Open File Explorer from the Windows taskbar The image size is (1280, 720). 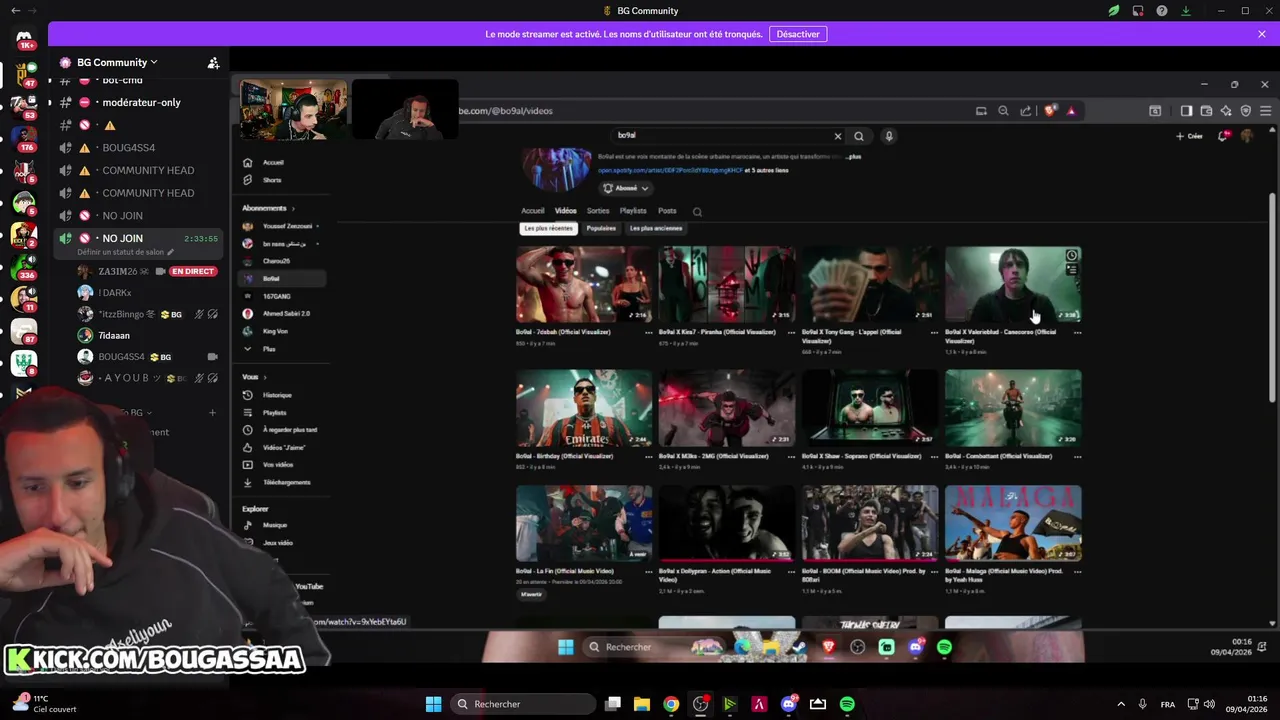pos(642,704)
